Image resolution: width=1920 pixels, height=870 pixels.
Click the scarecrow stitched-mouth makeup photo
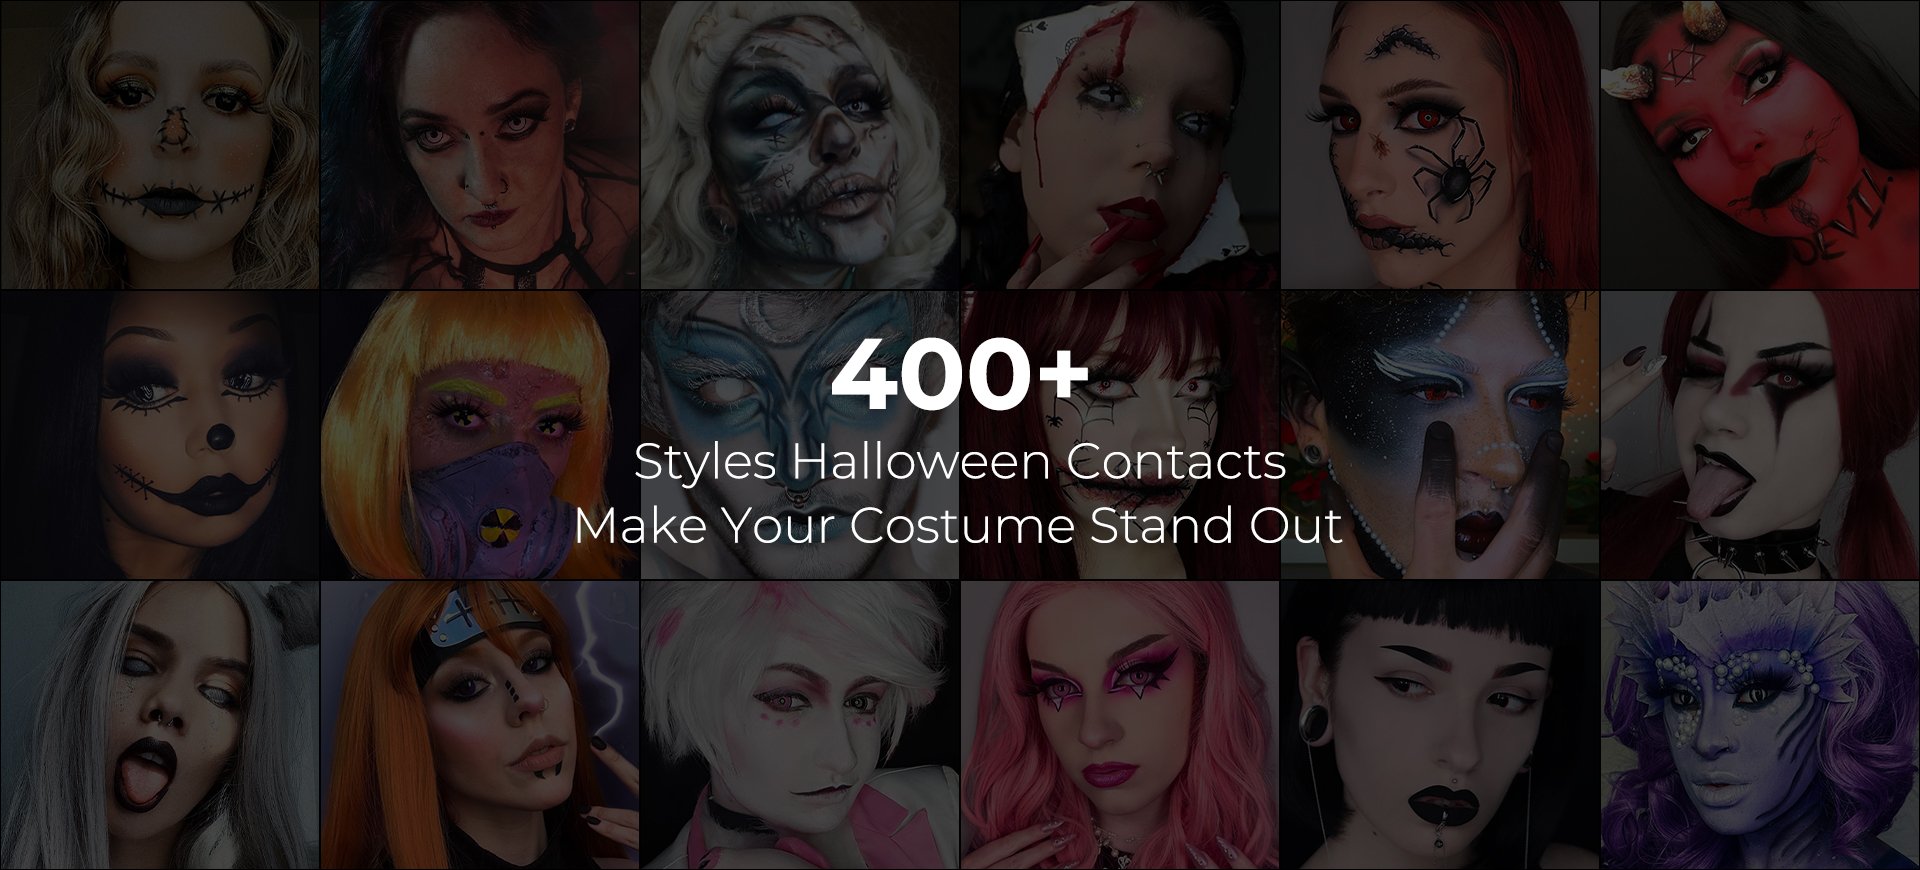[159, 144]
